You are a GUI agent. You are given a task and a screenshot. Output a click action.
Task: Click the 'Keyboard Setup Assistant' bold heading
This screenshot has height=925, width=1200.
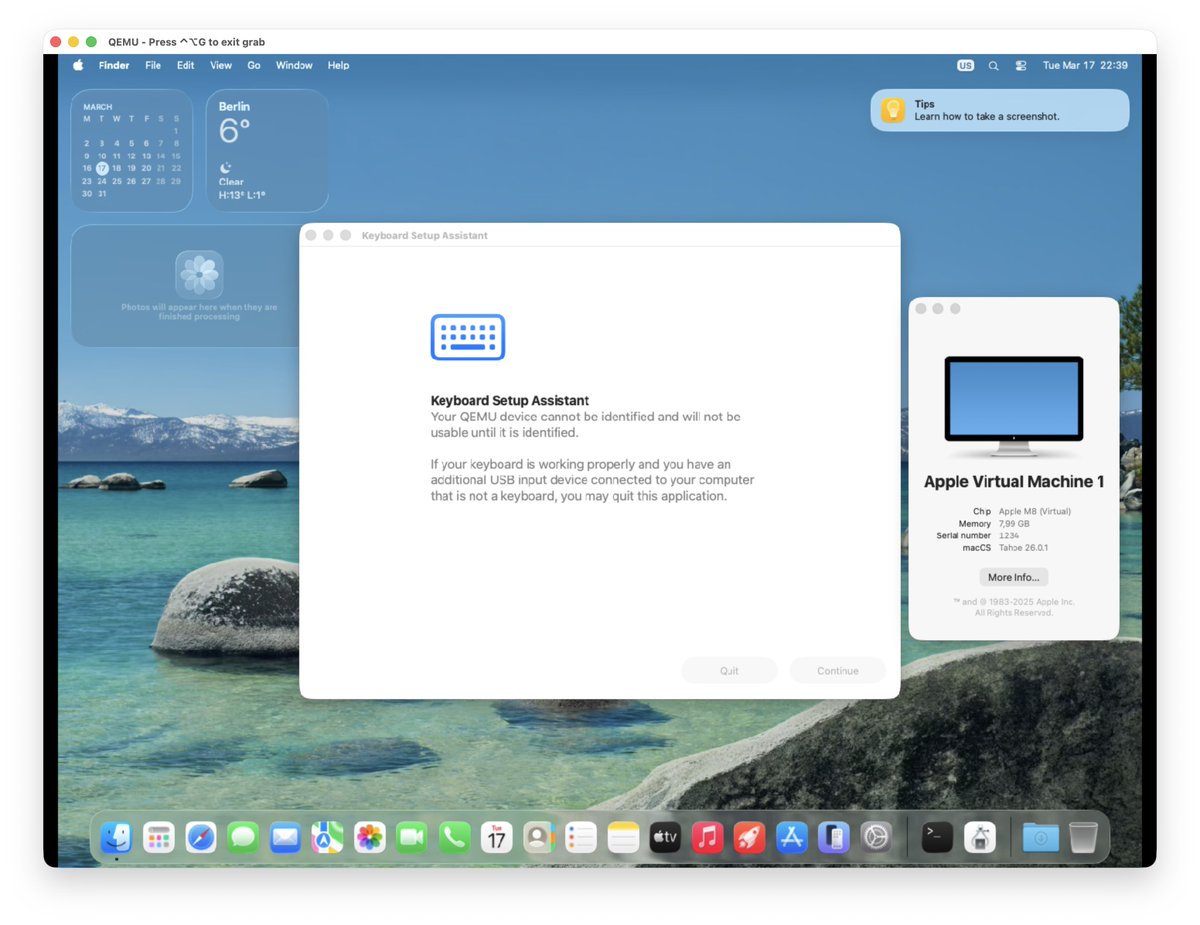coord(510,401)
